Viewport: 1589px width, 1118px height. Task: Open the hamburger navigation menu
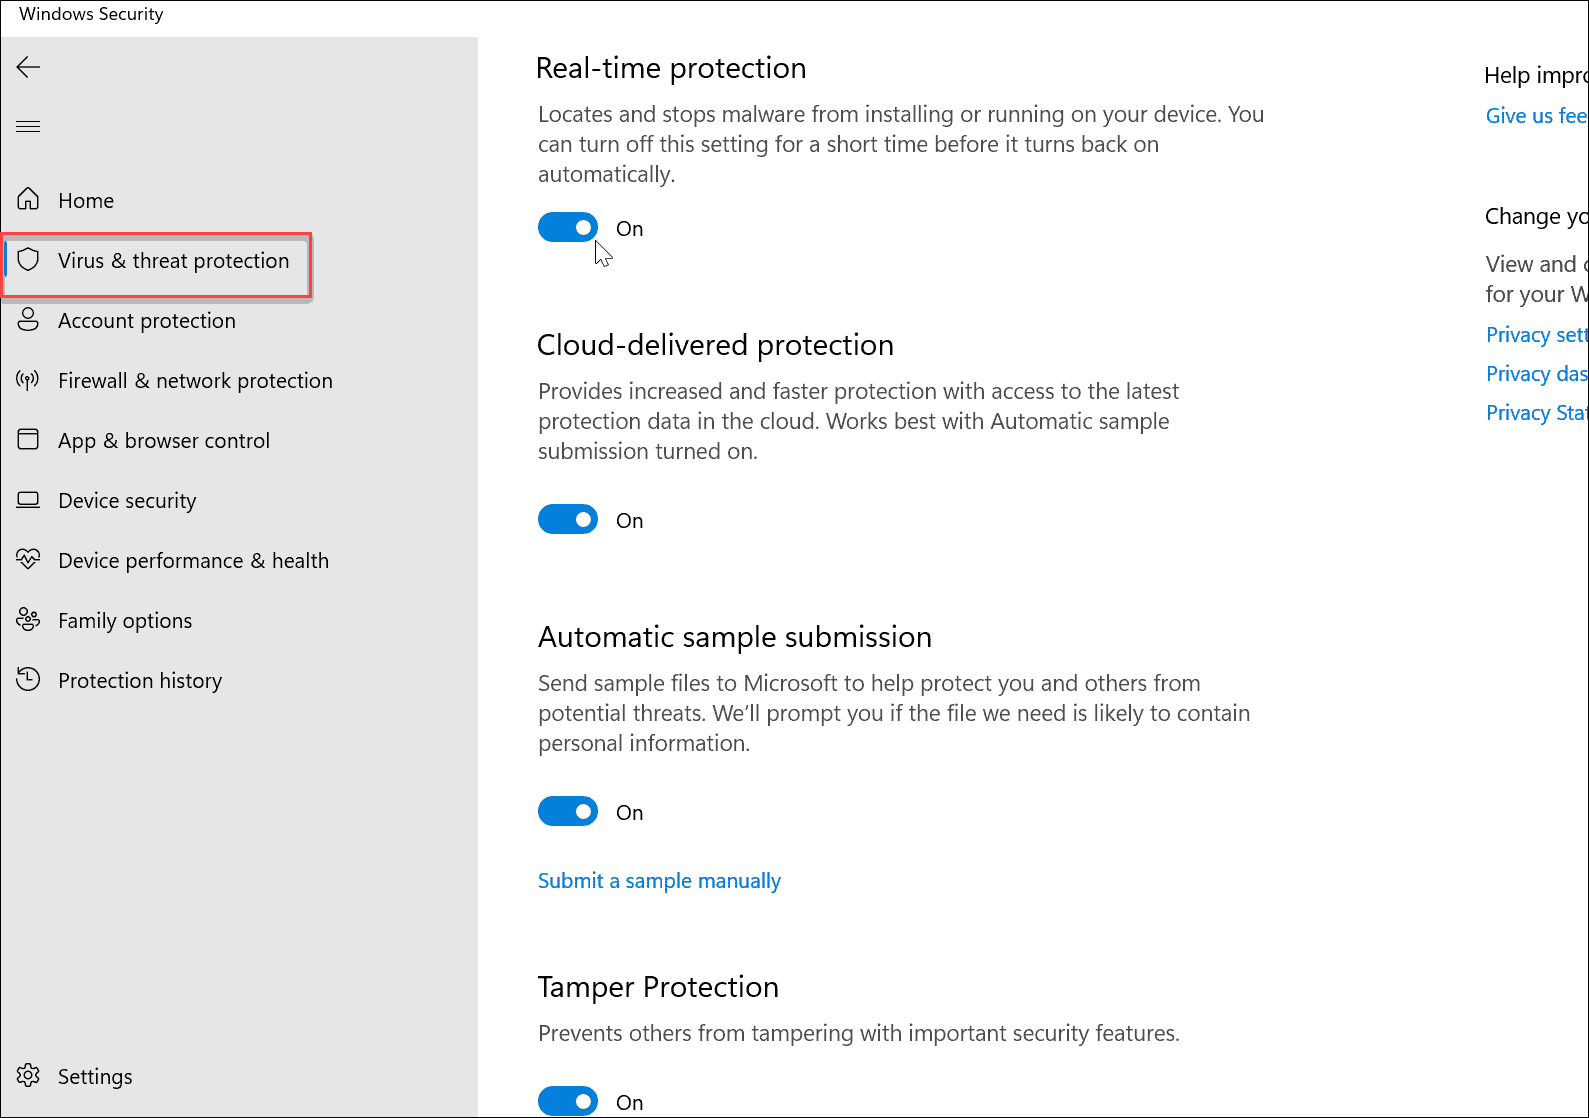(x=28, y=126)
